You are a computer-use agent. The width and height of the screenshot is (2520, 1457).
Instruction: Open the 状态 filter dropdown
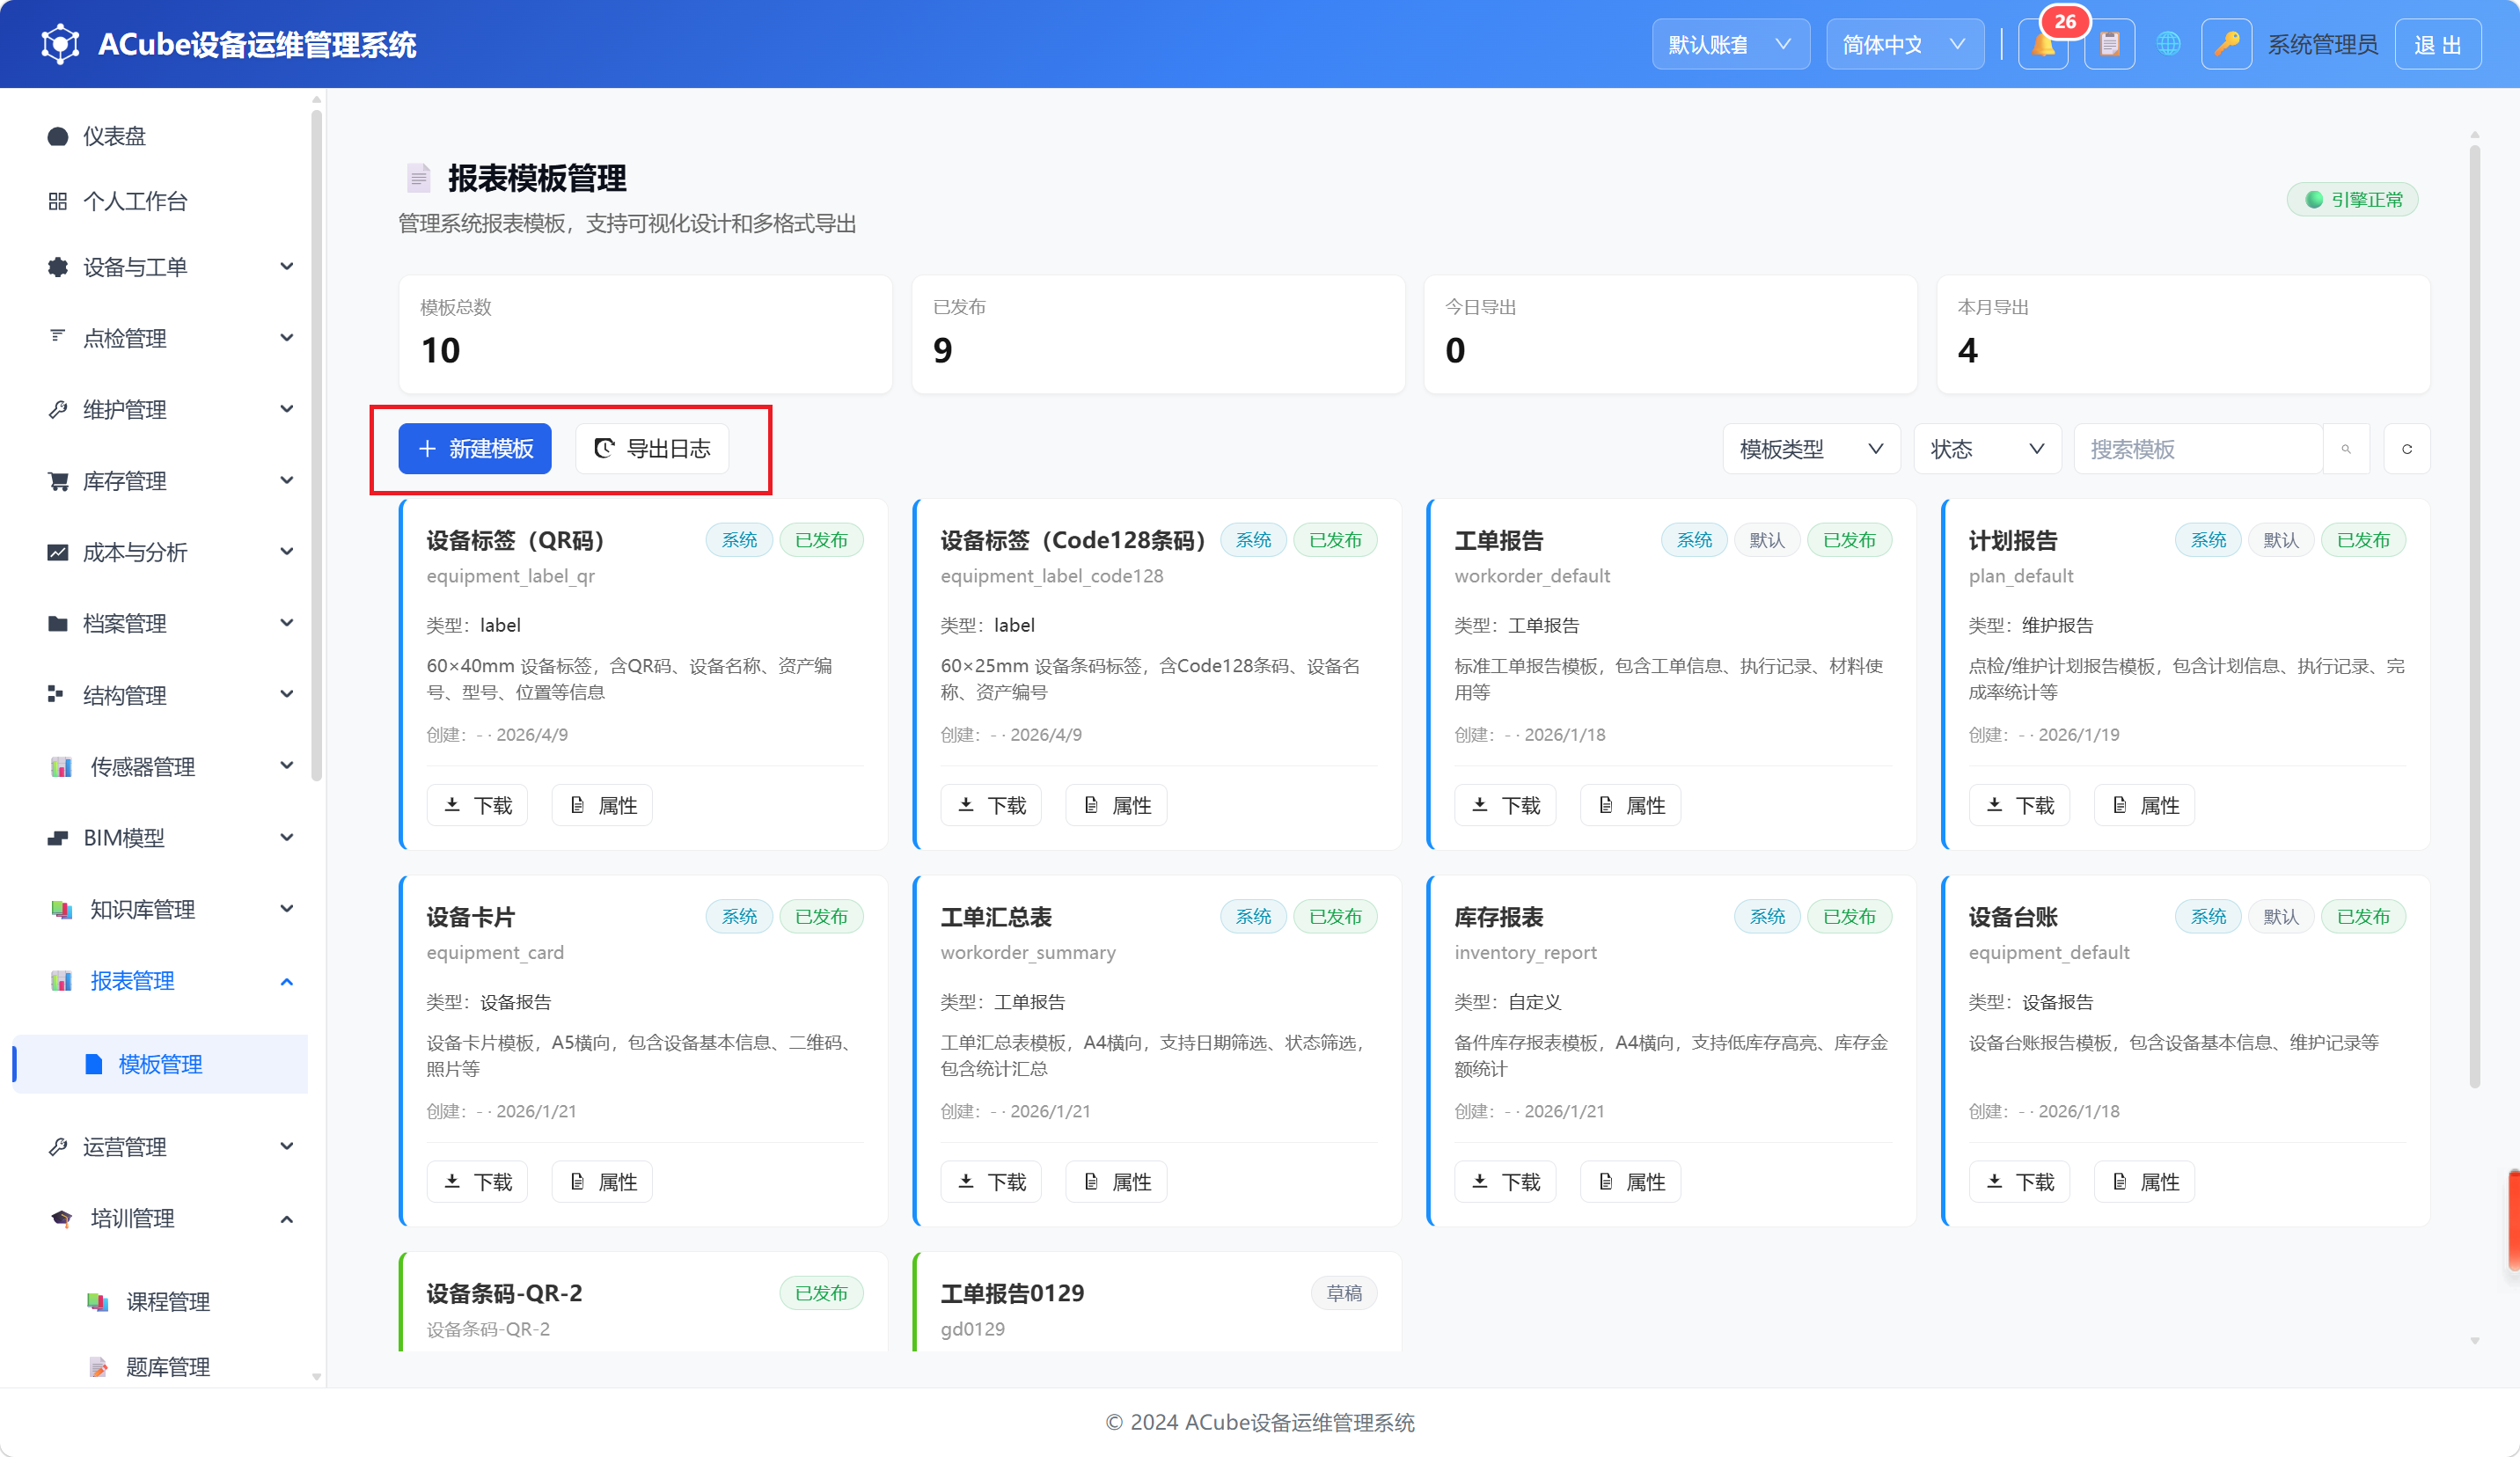pos(1987,449)
